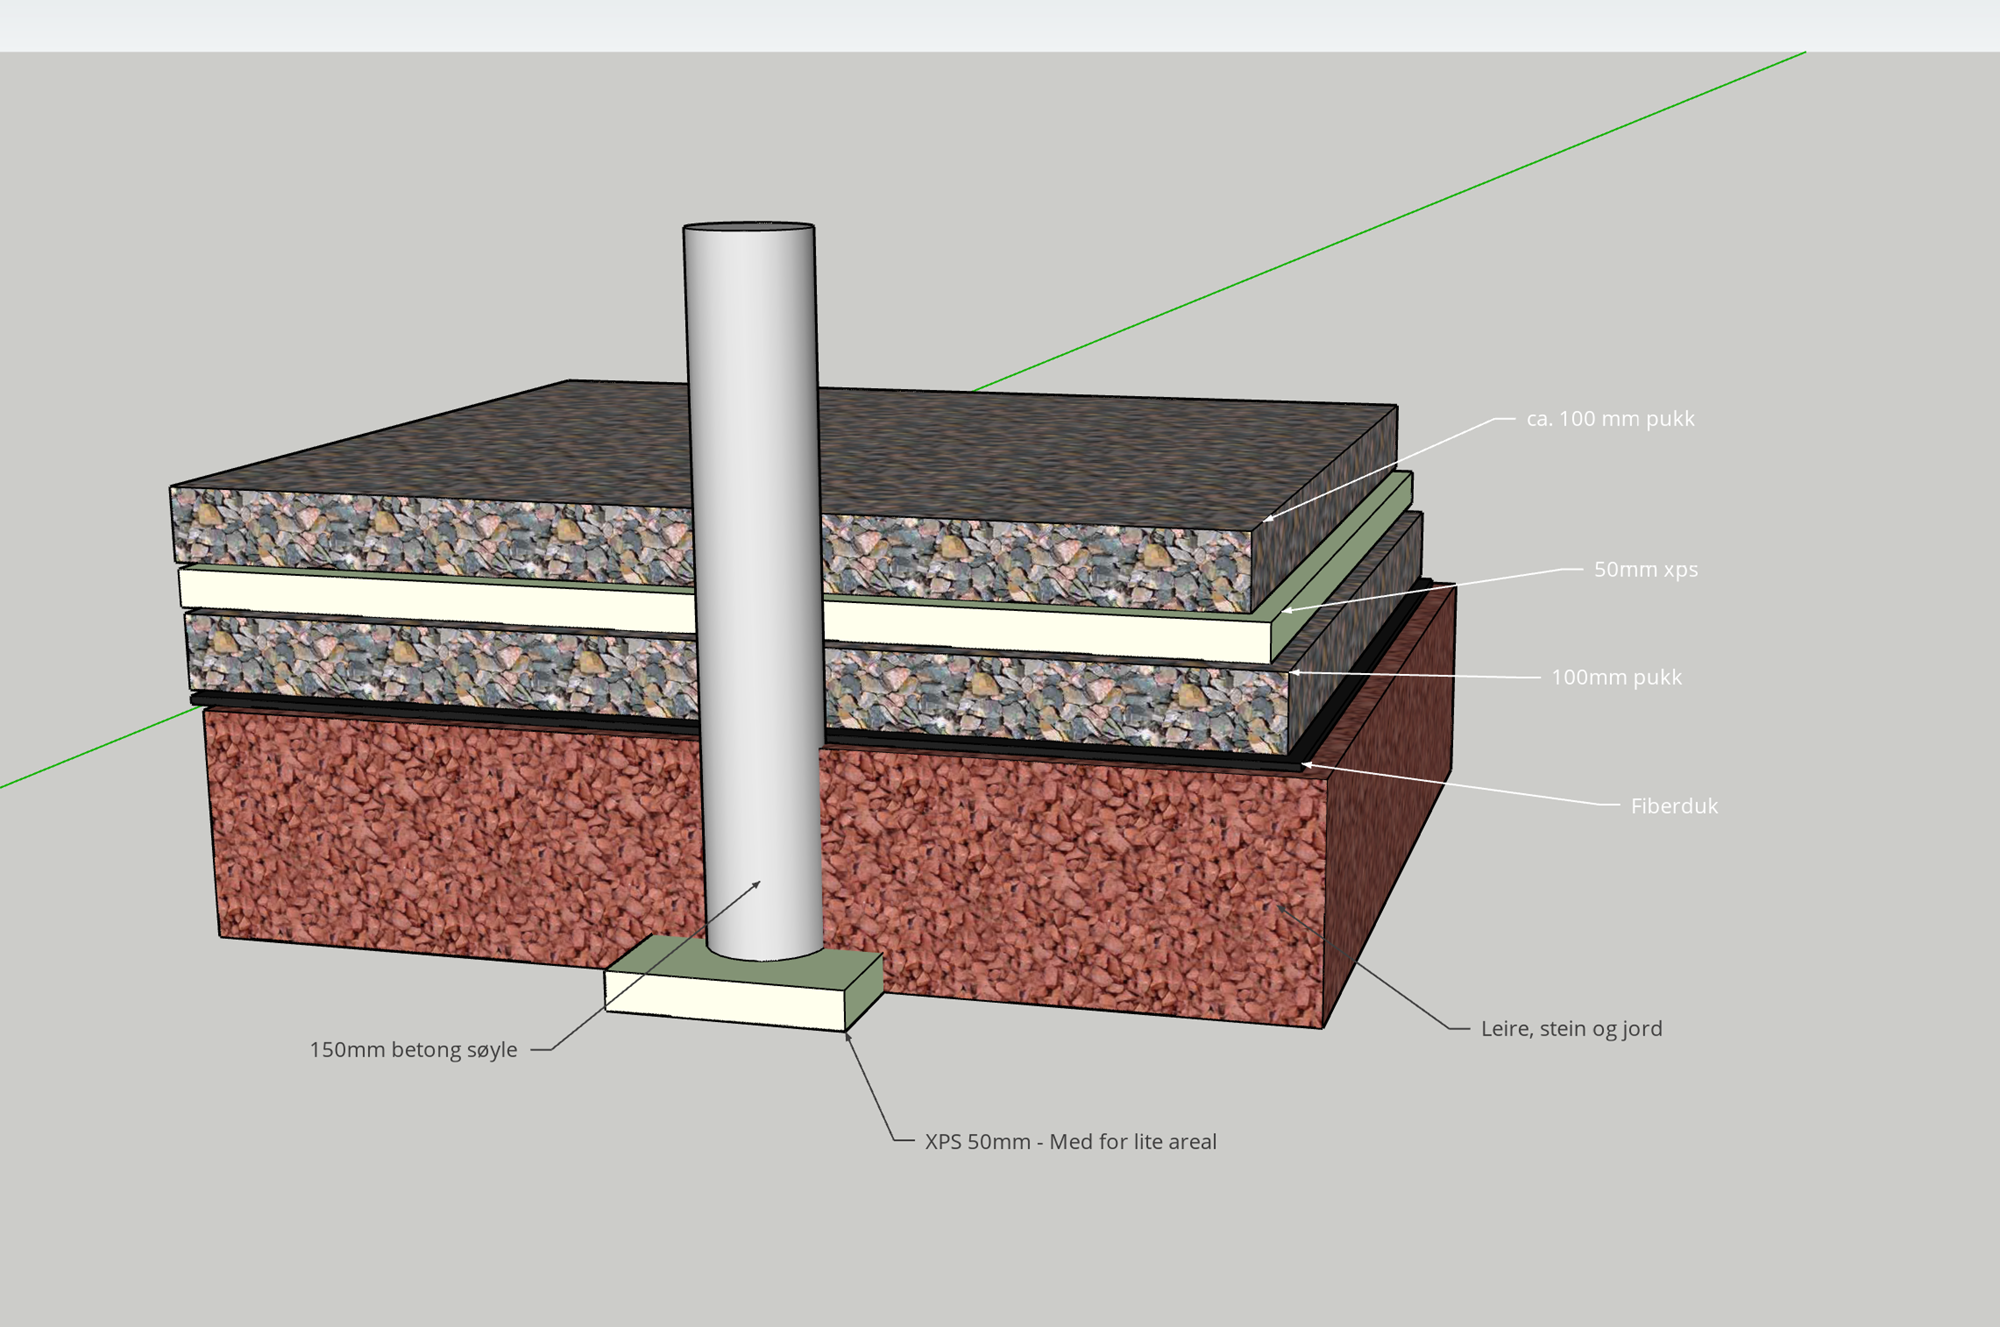The image size is (2000, 1327).
Task: Select the top ellipse of the concrete column
Action: [x=748, y=229]
